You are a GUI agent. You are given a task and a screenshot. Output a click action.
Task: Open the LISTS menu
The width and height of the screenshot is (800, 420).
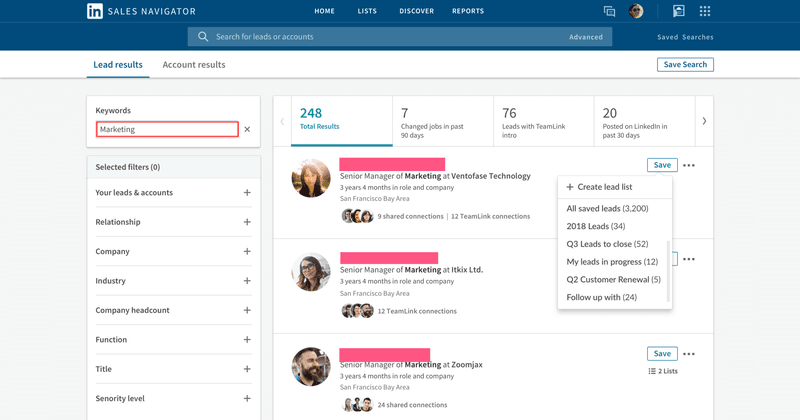367,11
